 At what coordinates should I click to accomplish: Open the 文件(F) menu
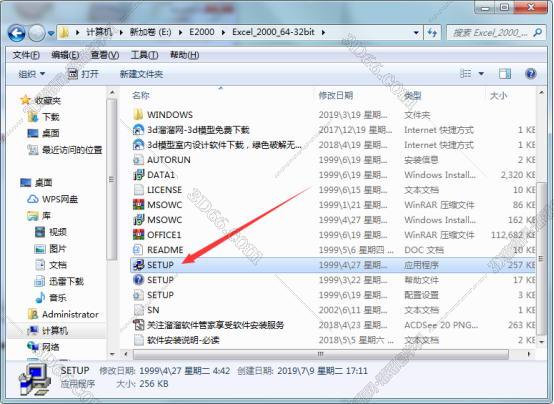(x=26, y=55)
